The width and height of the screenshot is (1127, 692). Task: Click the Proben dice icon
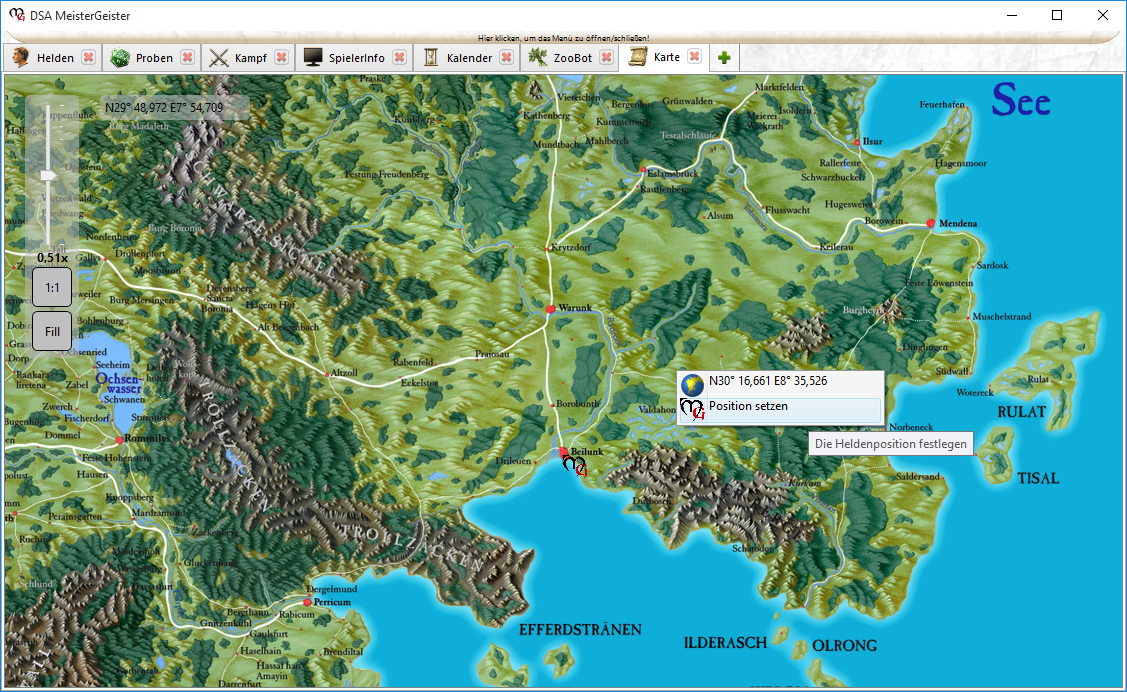120,57
